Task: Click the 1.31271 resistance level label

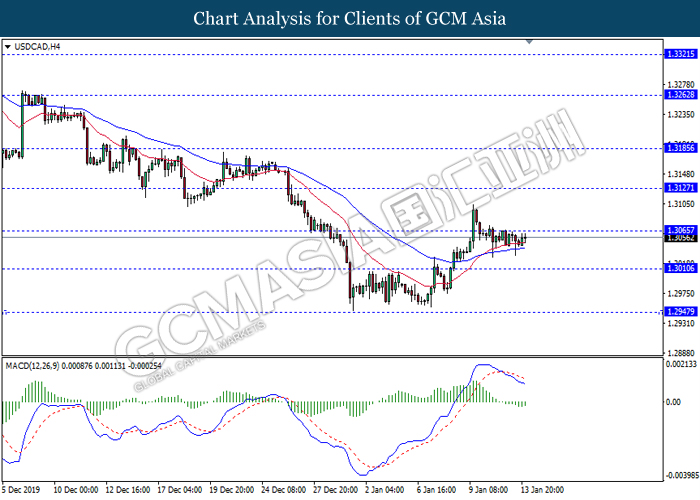Action: [680, 188]
